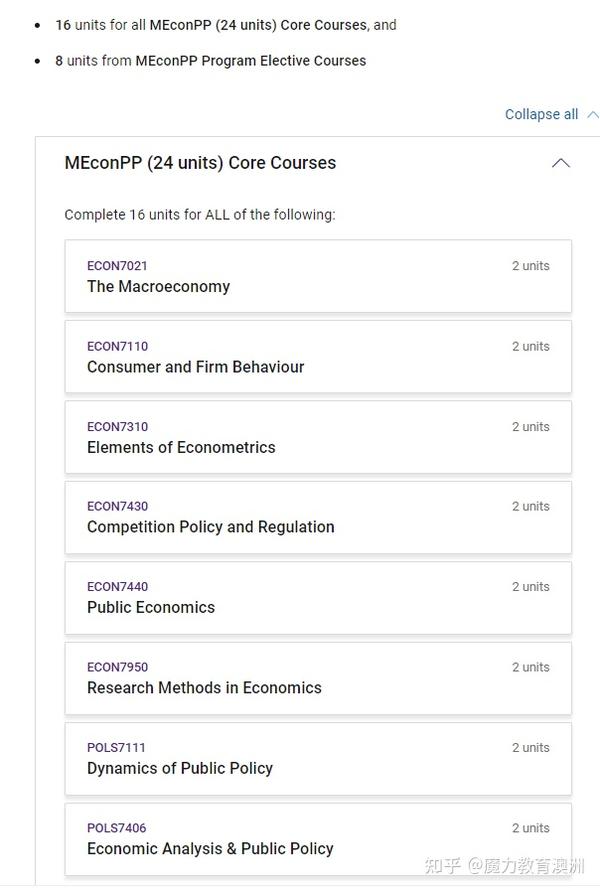Click the Collapse all link
Image resolution: width=600 pixels, height=891 pixels.
pos(541,114)
